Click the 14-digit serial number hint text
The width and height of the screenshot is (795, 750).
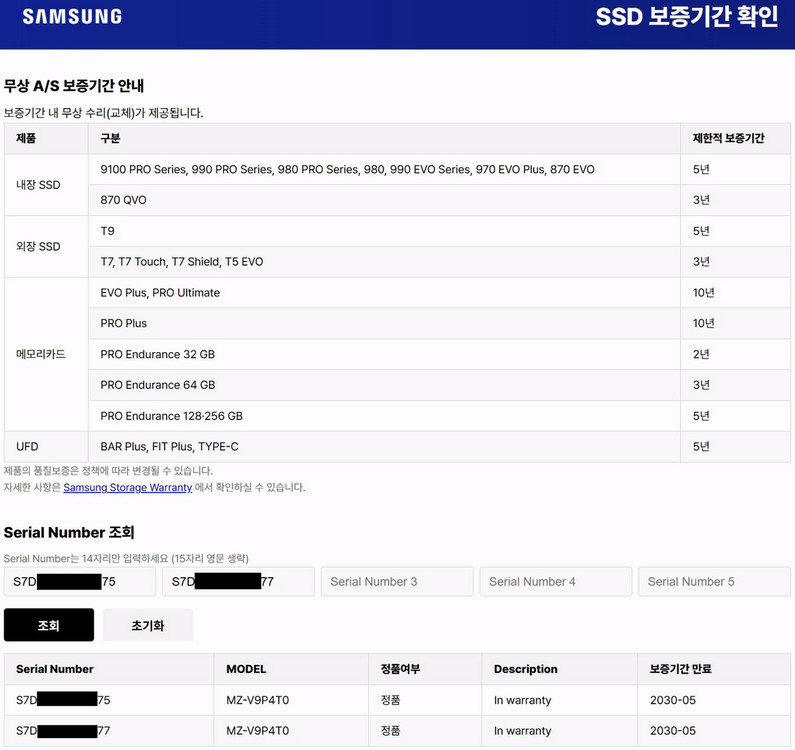click(126, 558)
